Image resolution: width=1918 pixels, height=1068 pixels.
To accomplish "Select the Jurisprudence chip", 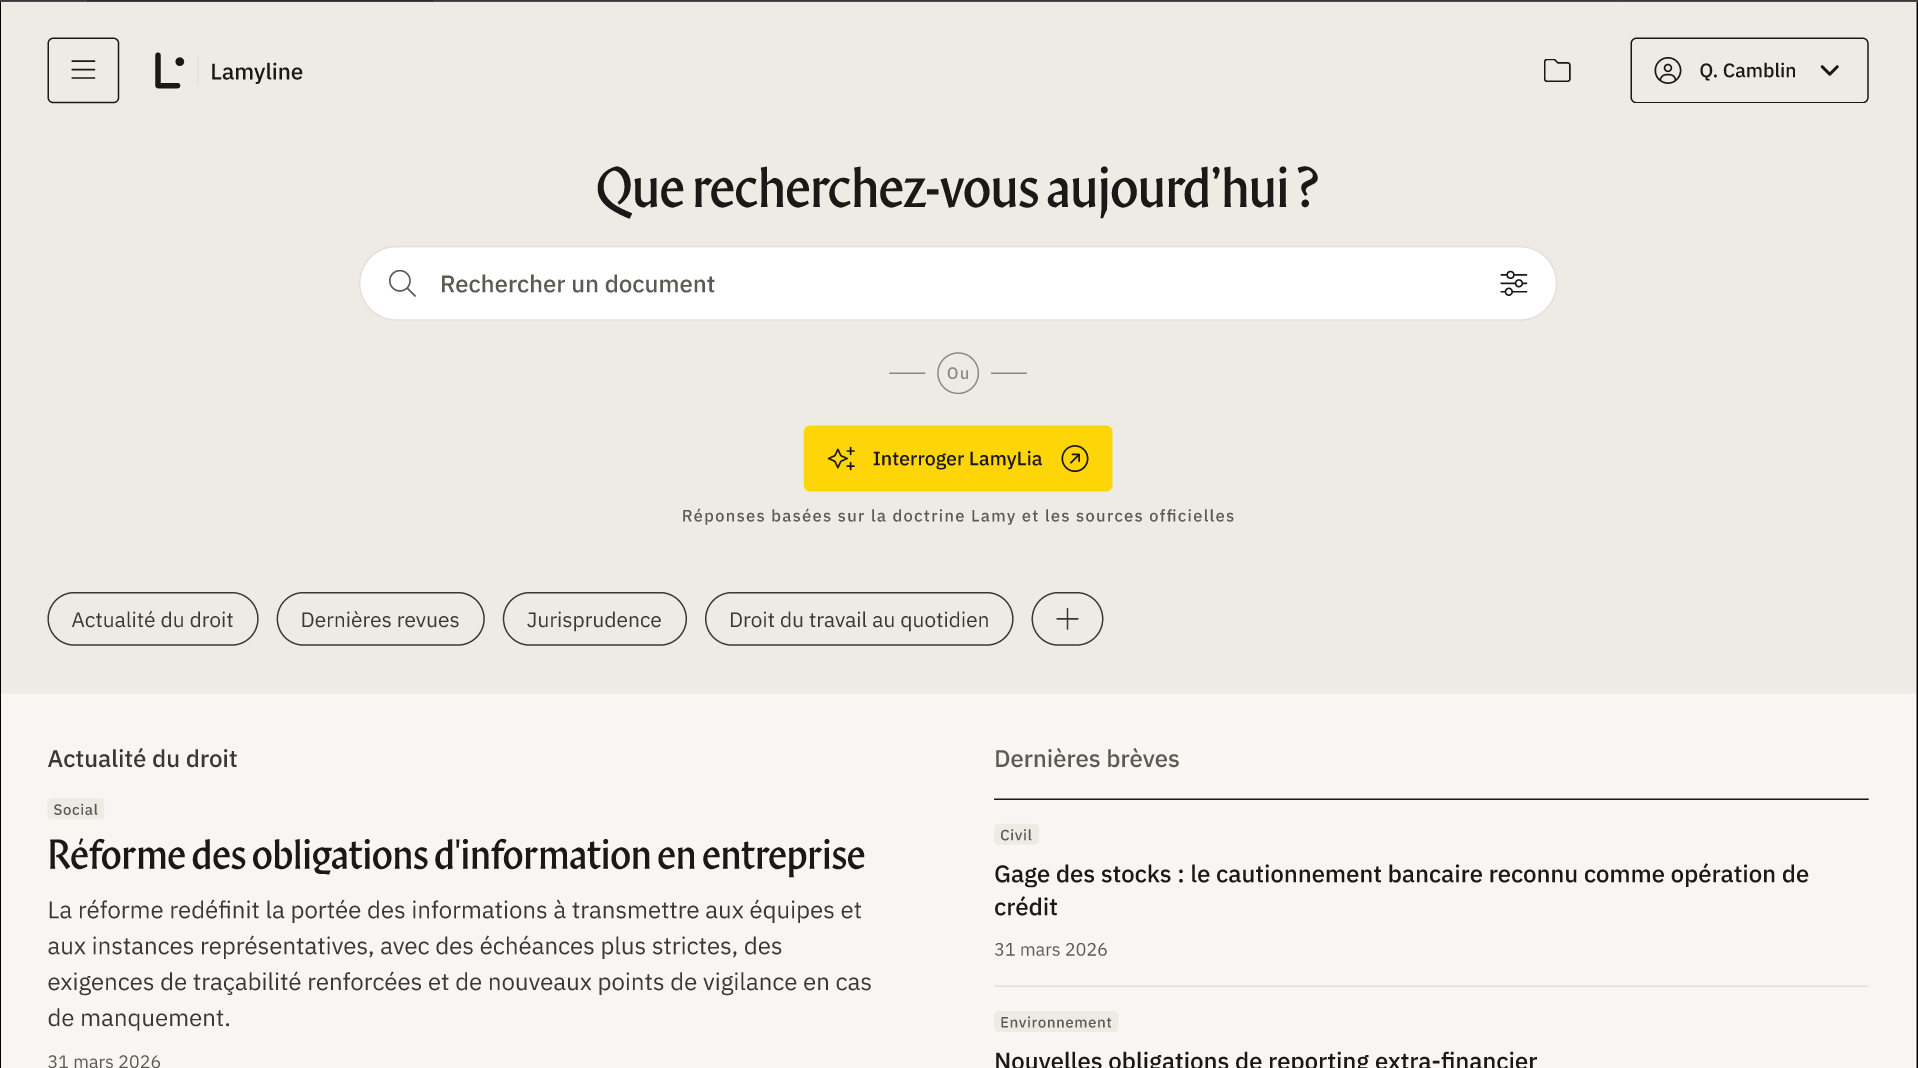I will click(594, 619).
